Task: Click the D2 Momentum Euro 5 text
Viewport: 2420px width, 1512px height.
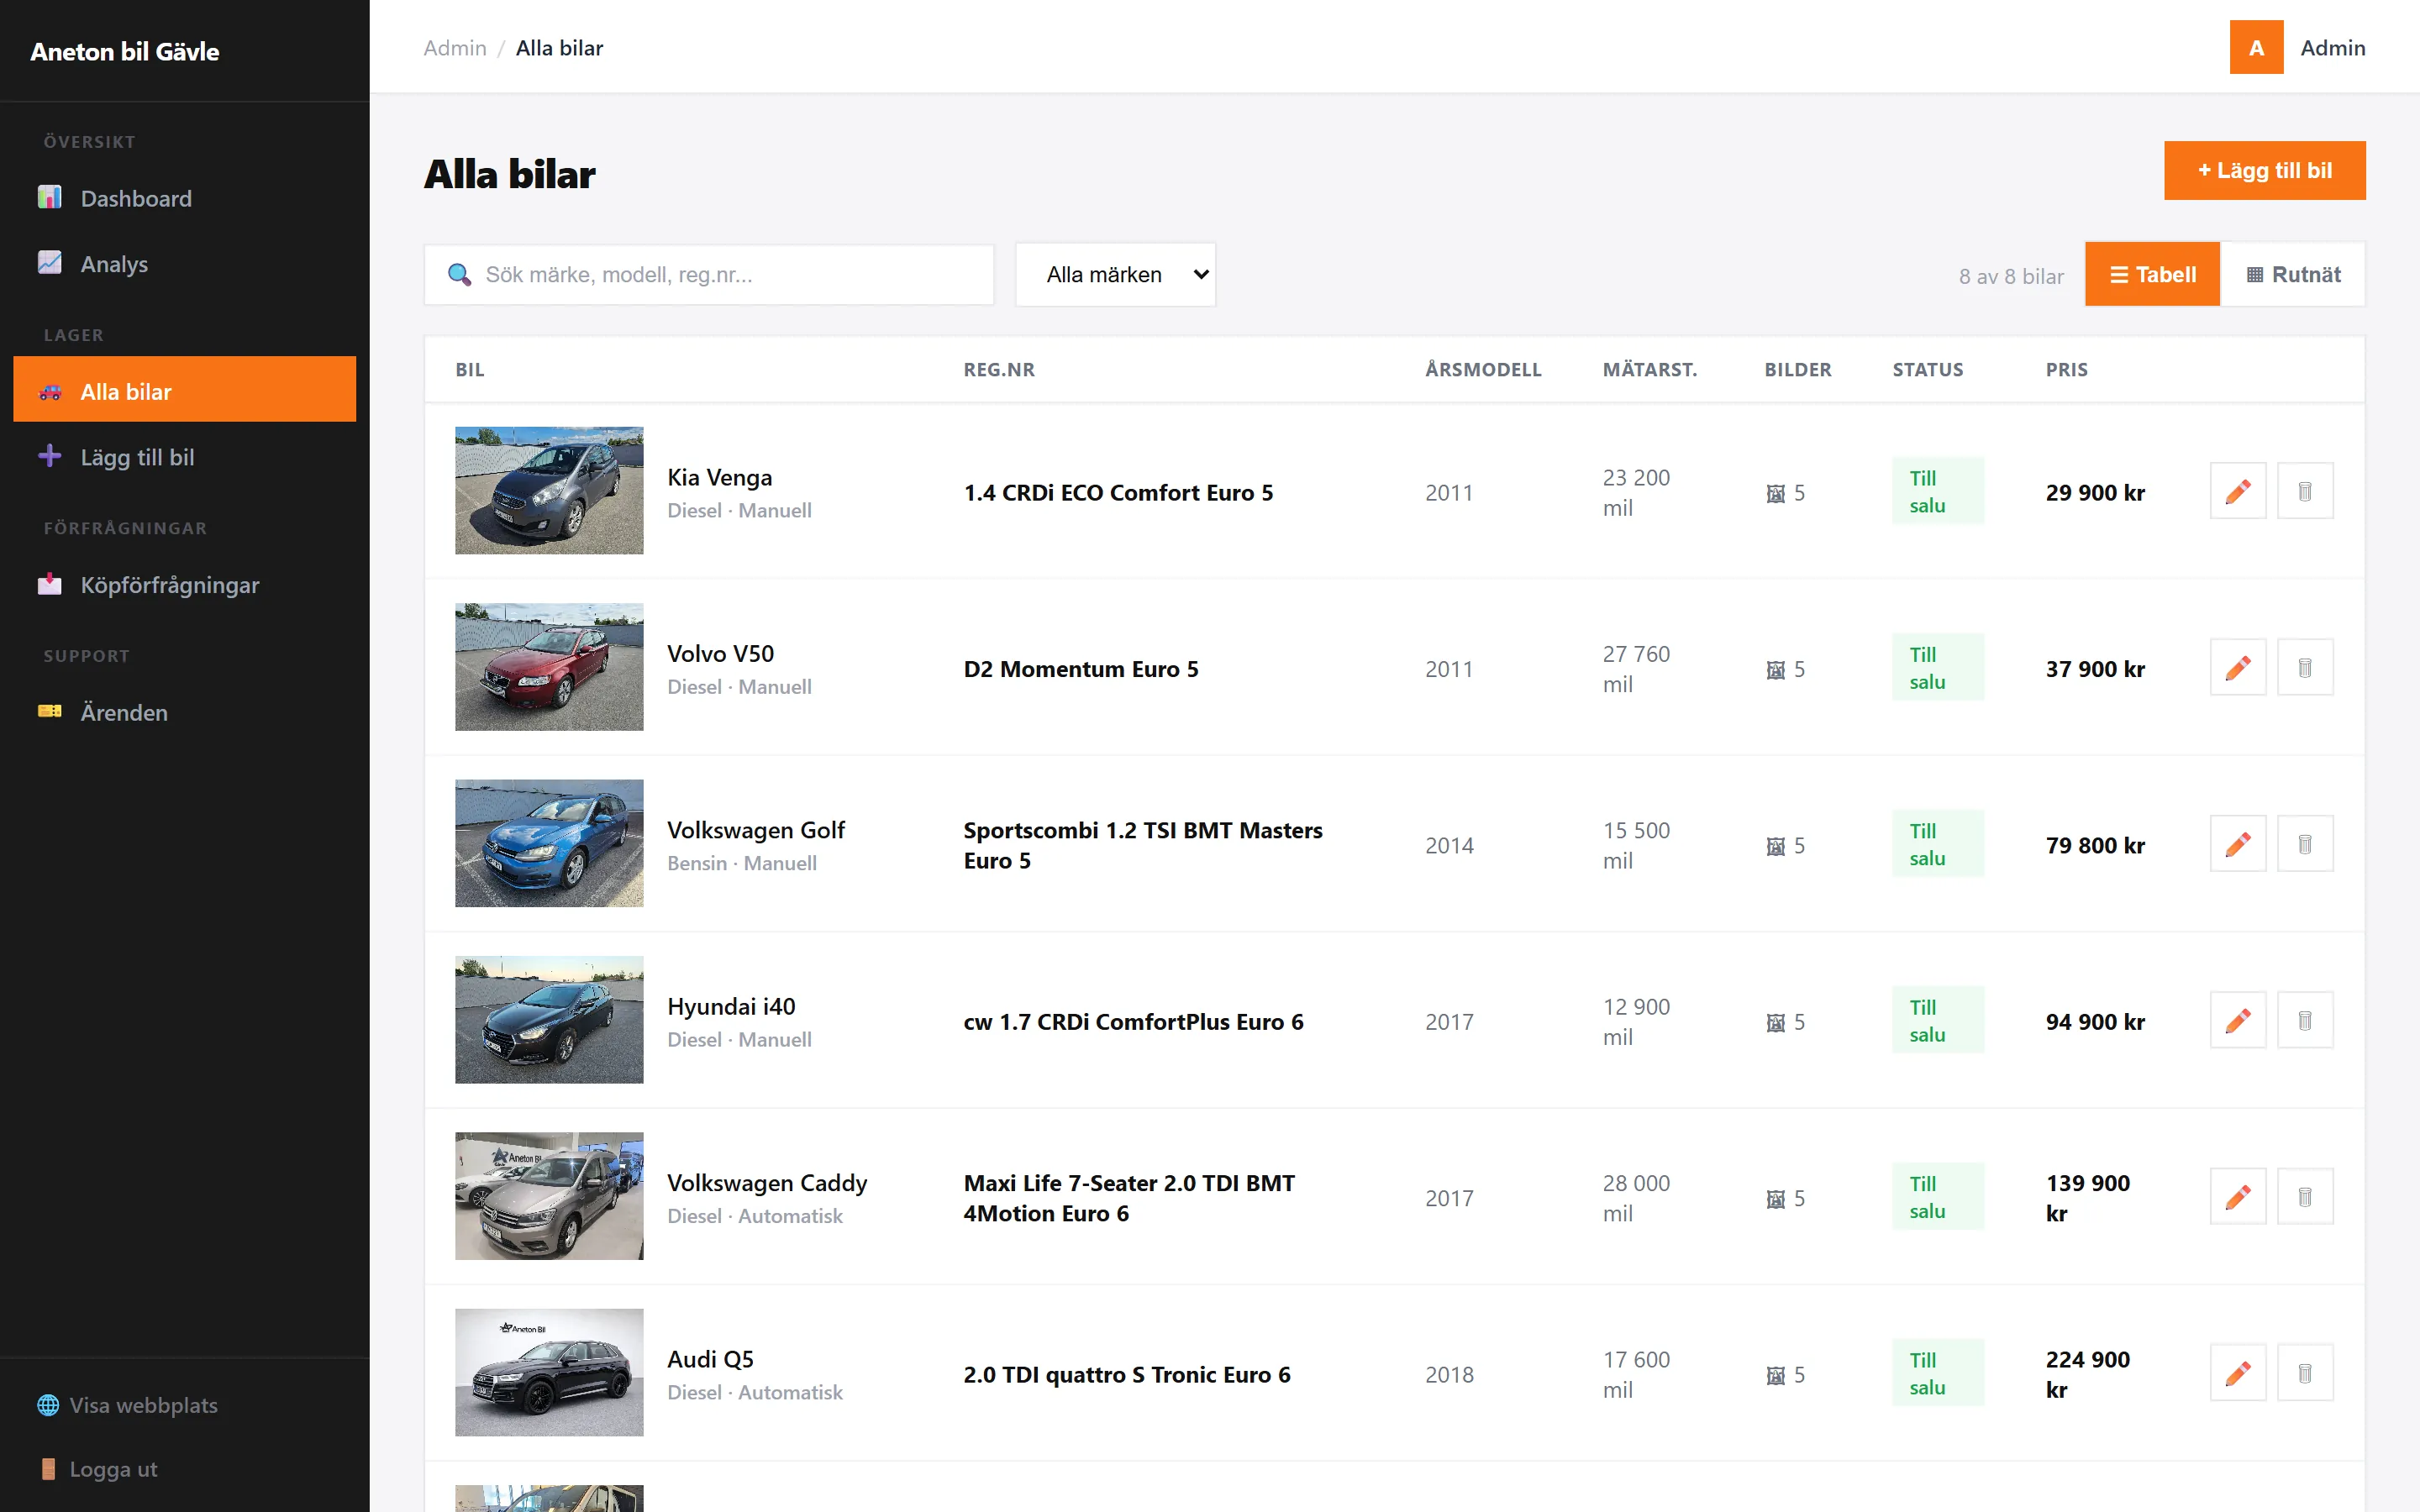Action: [x=1081, y=669]
